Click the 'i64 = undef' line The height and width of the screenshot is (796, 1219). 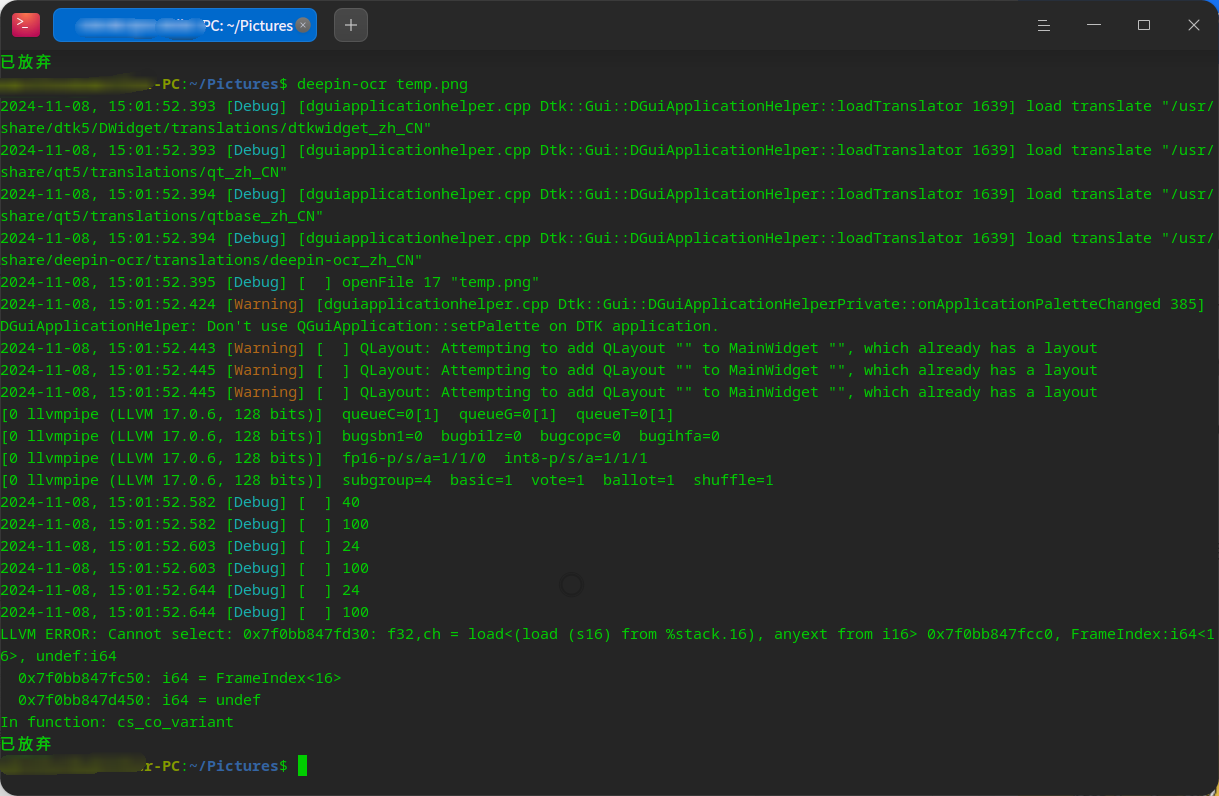click(x=139, y=700)
